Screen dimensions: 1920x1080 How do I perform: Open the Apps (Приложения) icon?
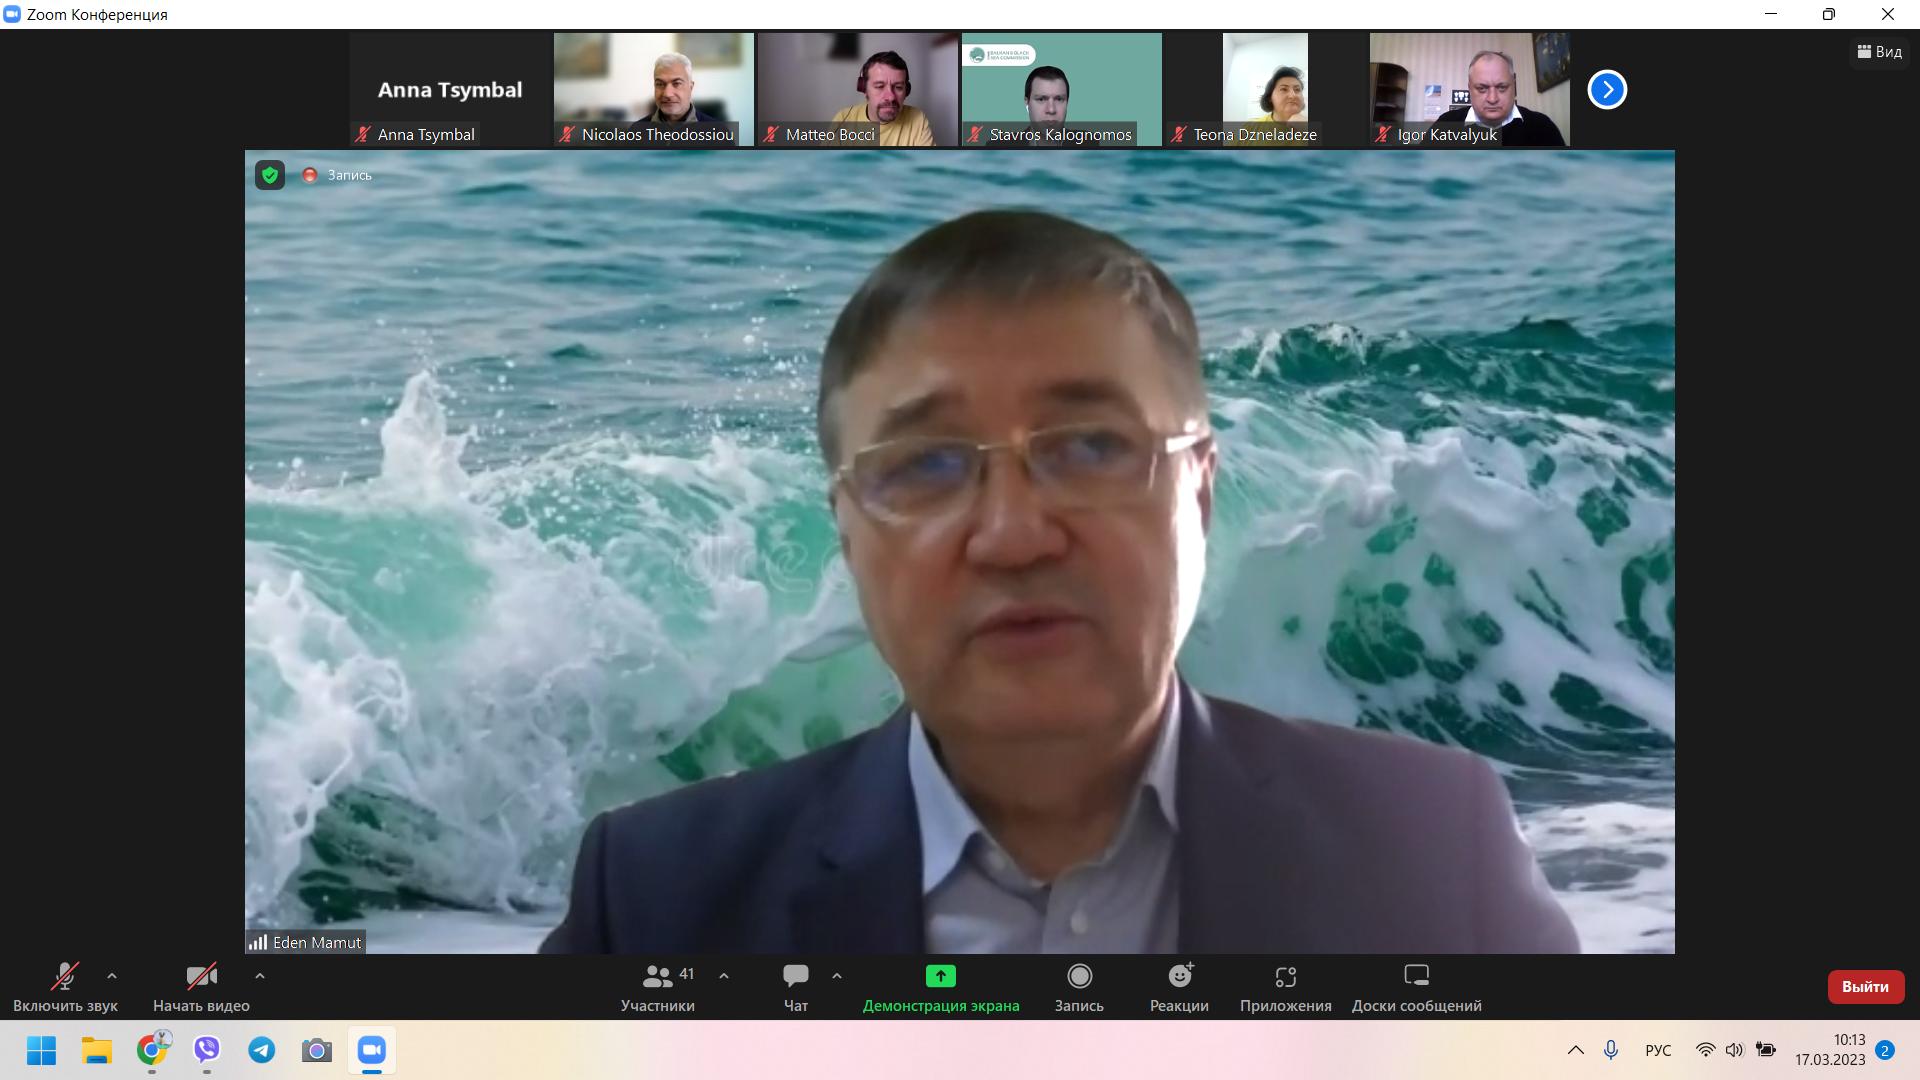[x=1285, y=976]
